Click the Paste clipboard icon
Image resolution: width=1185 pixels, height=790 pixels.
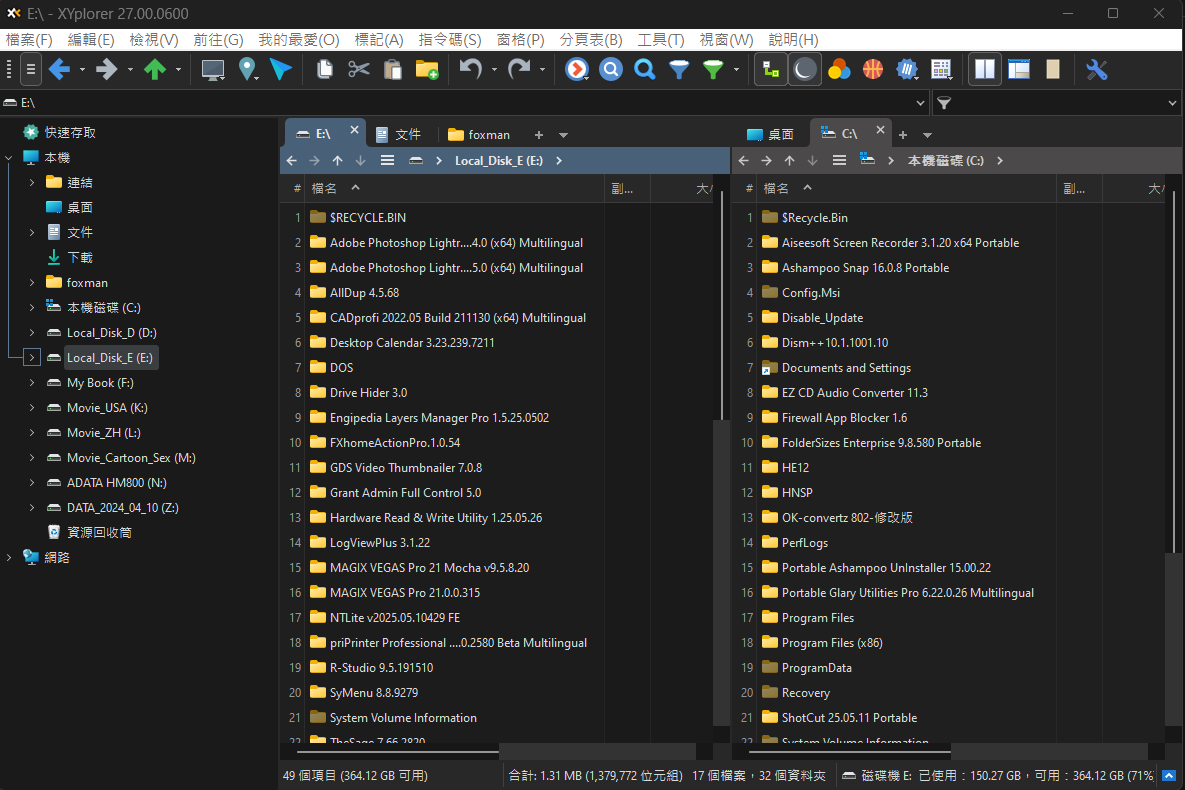[x=393, y=70]
